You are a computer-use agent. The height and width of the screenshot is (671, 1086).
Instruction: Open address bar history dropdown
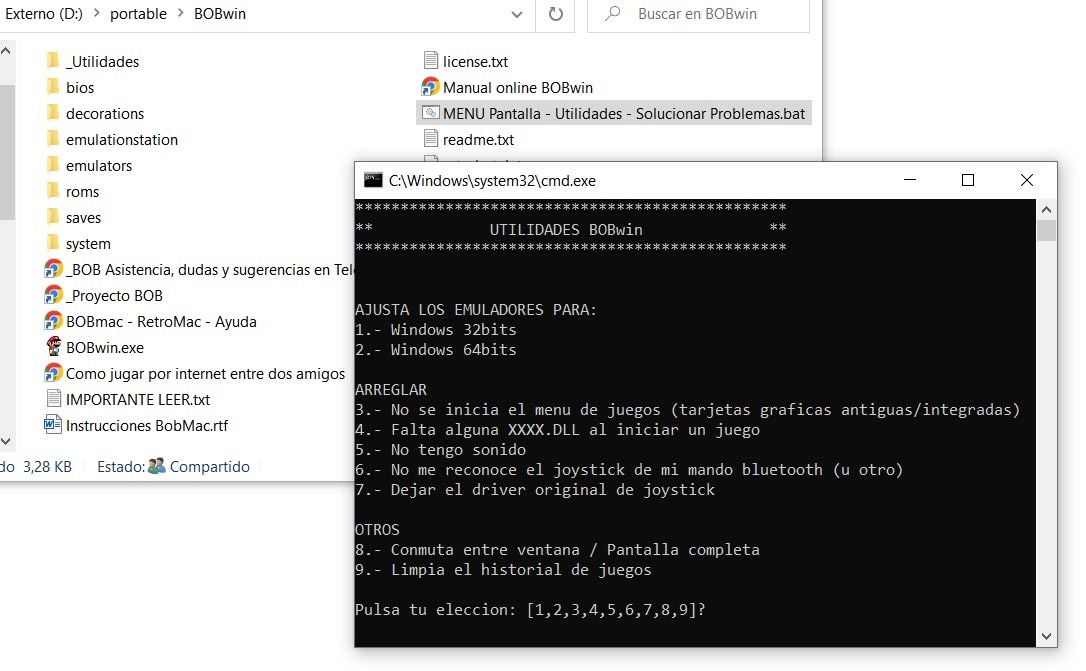pyautogui.click(x=517, y=14)
